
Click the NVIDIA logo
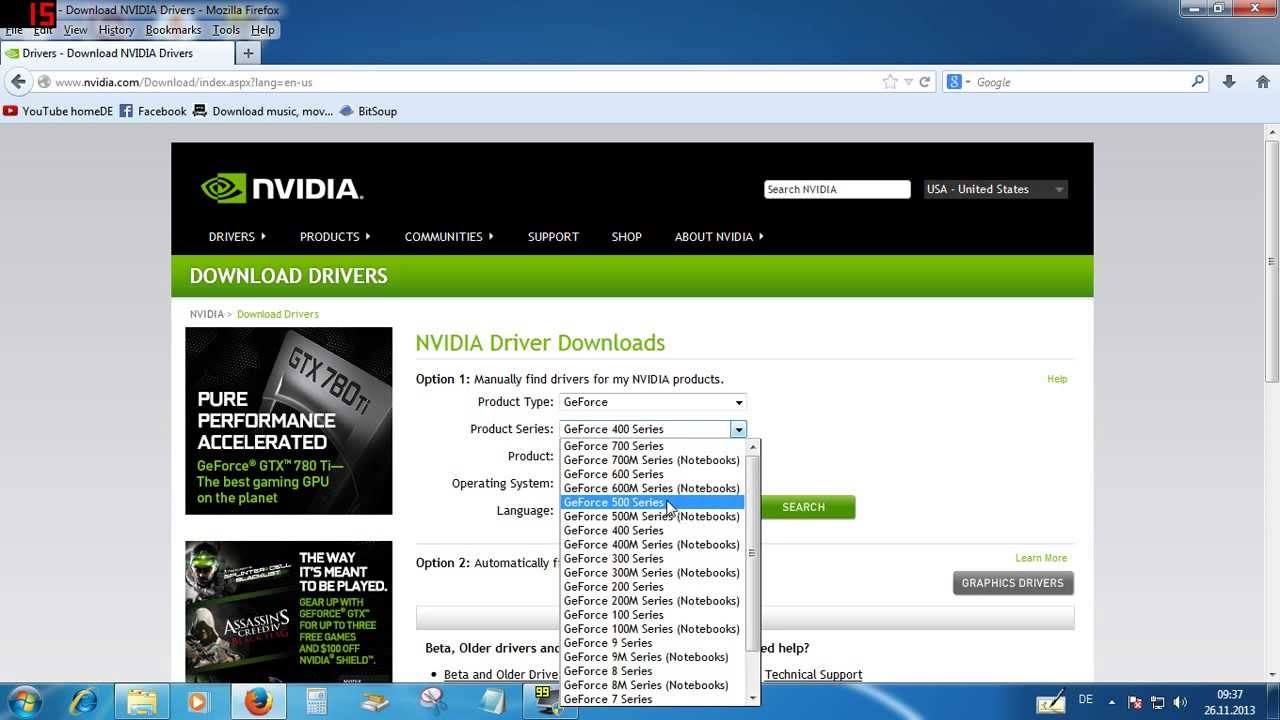(282, 188)
